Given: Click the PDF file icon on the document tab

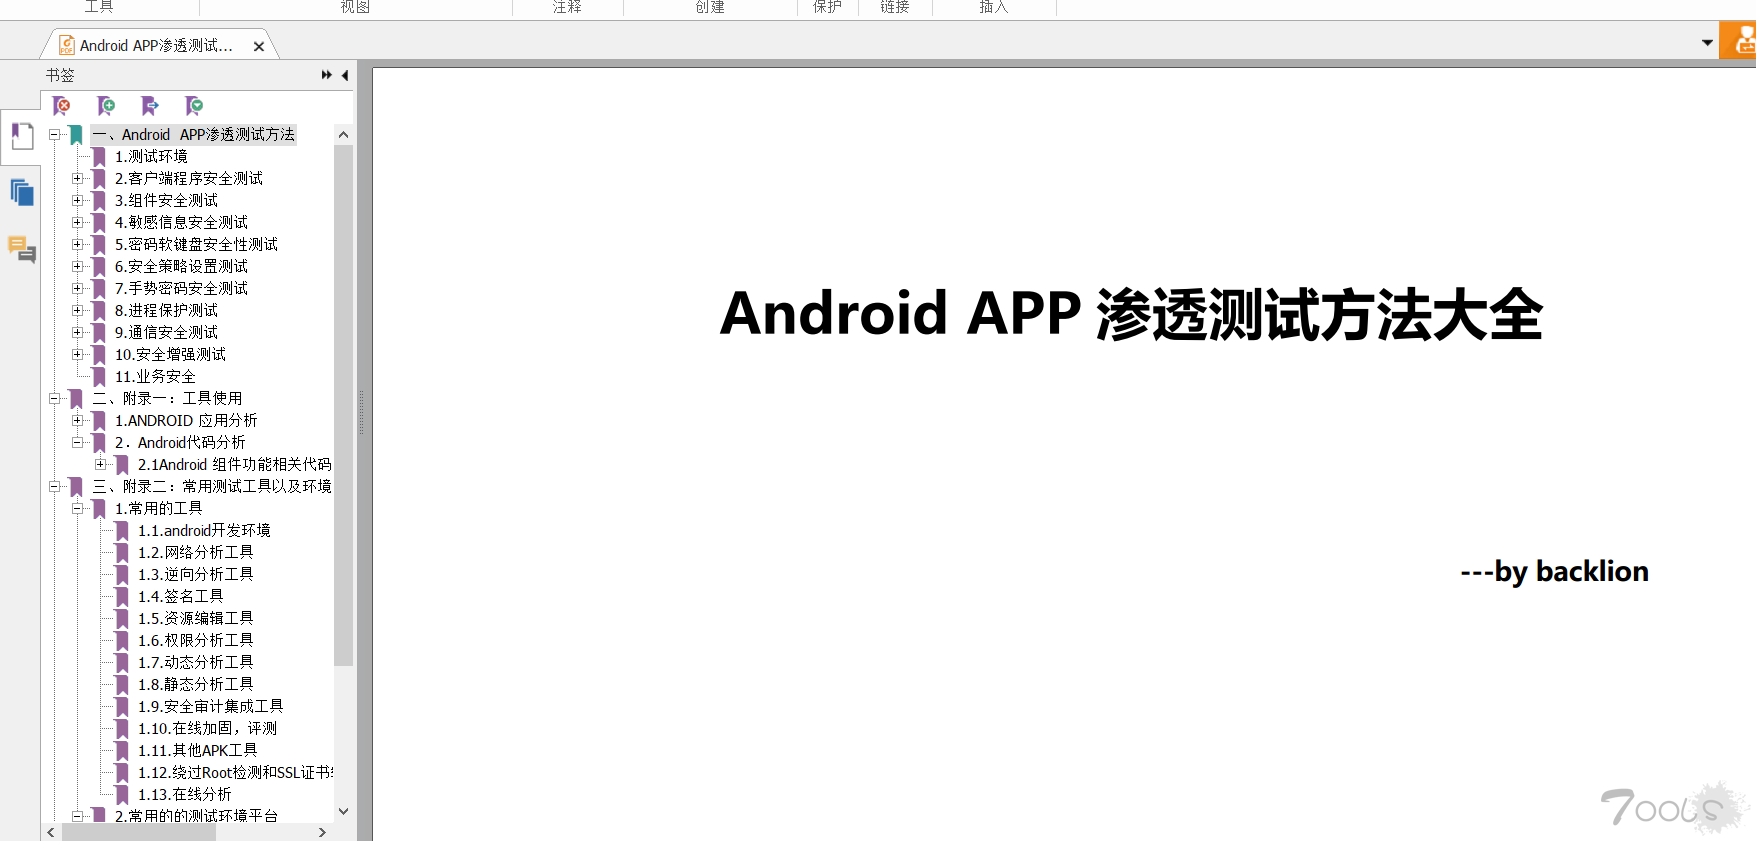Looking at the screenshot, I should (x=67, y=45).
